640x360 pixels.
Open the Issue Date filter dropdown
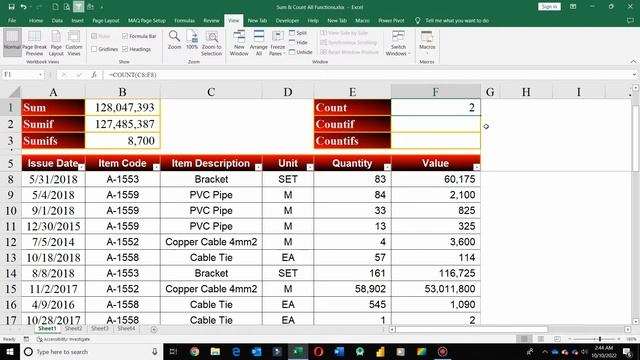click(81, 167)
